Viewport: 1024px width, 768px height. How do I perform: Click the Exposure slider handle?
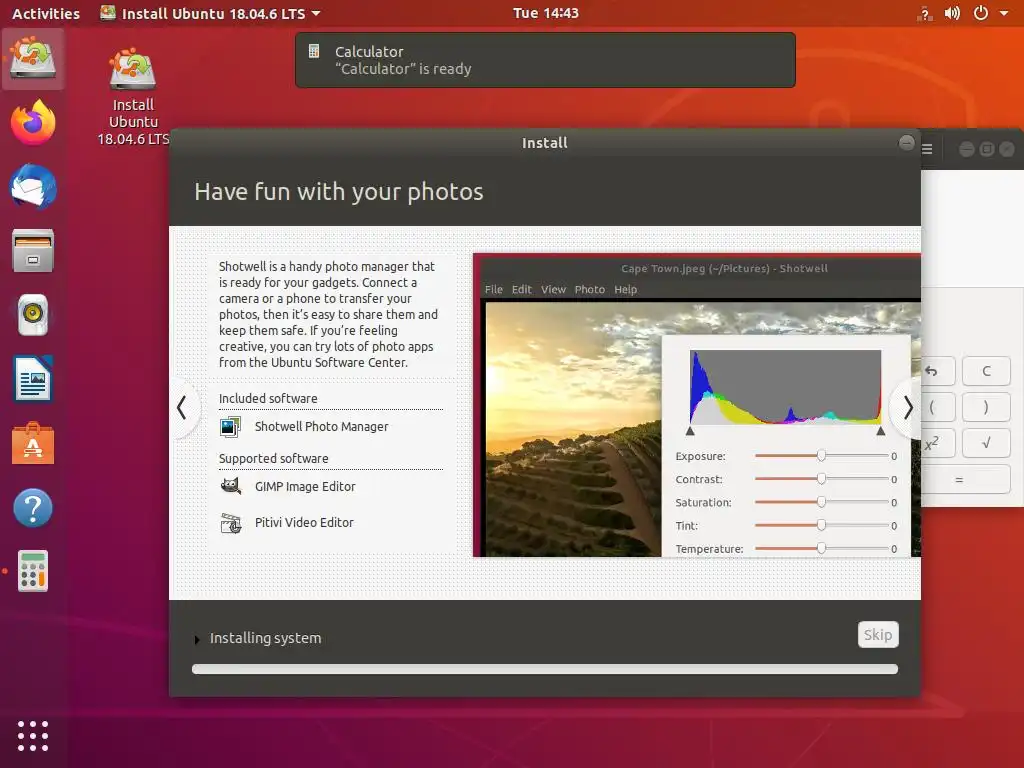tap(821, 456)
